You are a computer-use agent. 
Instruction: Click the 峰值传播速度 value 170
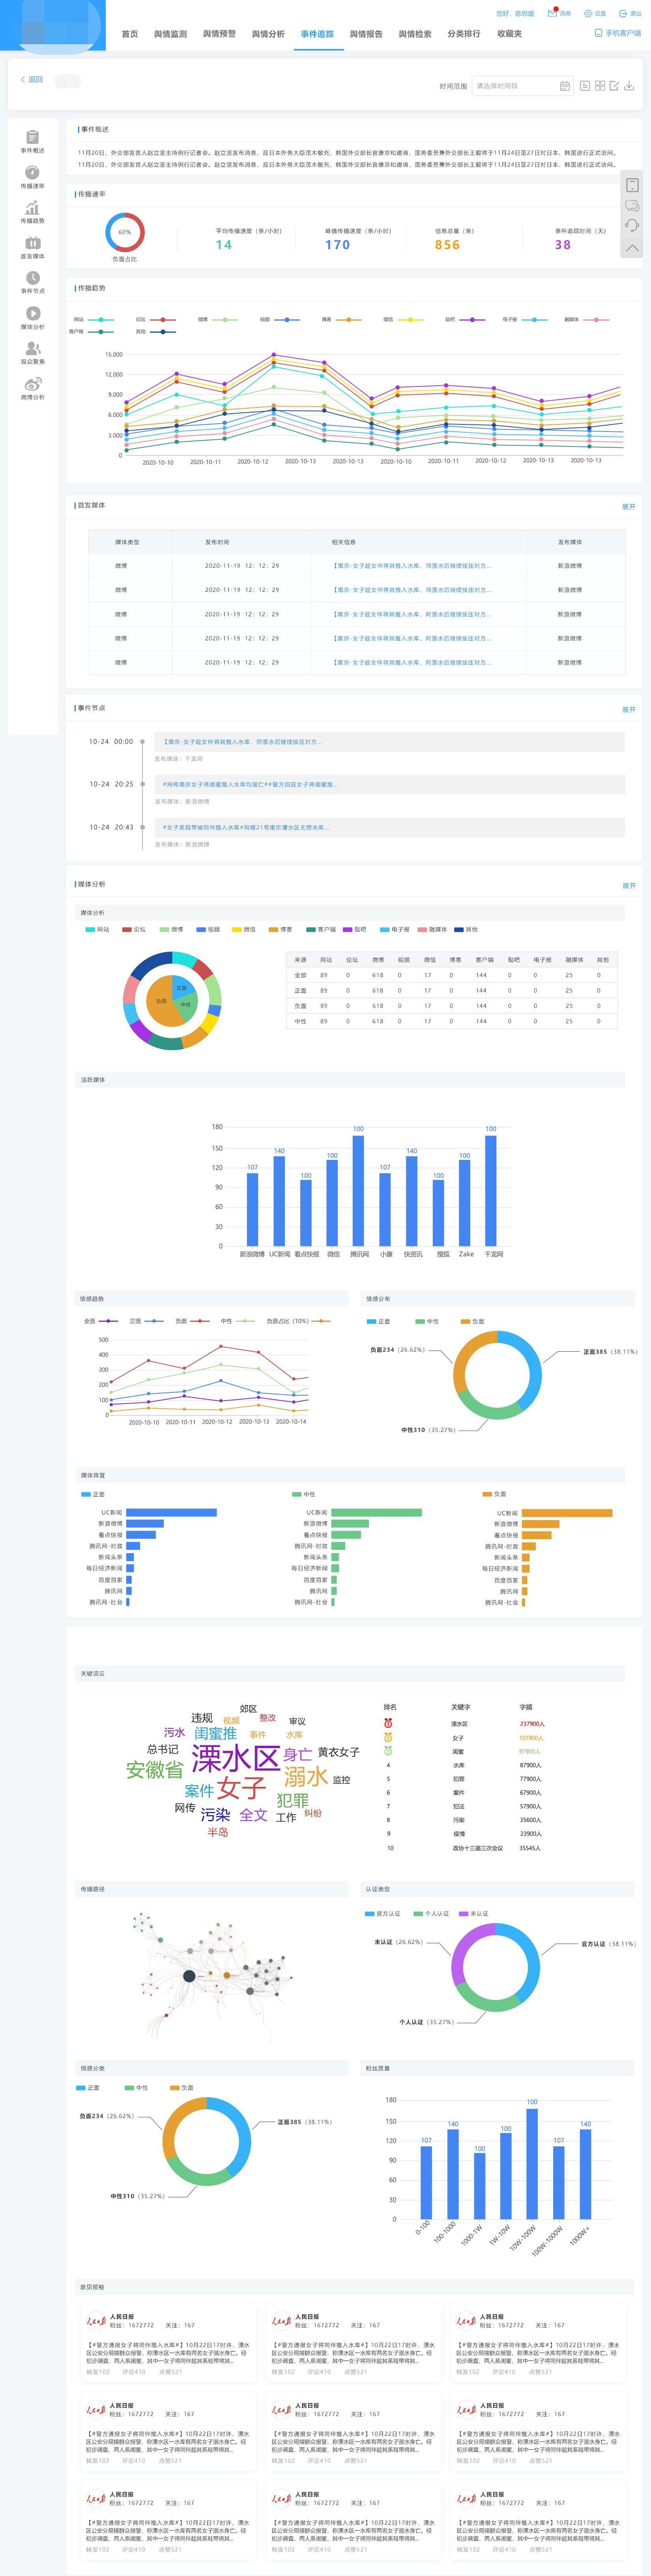tap(338, 245)
